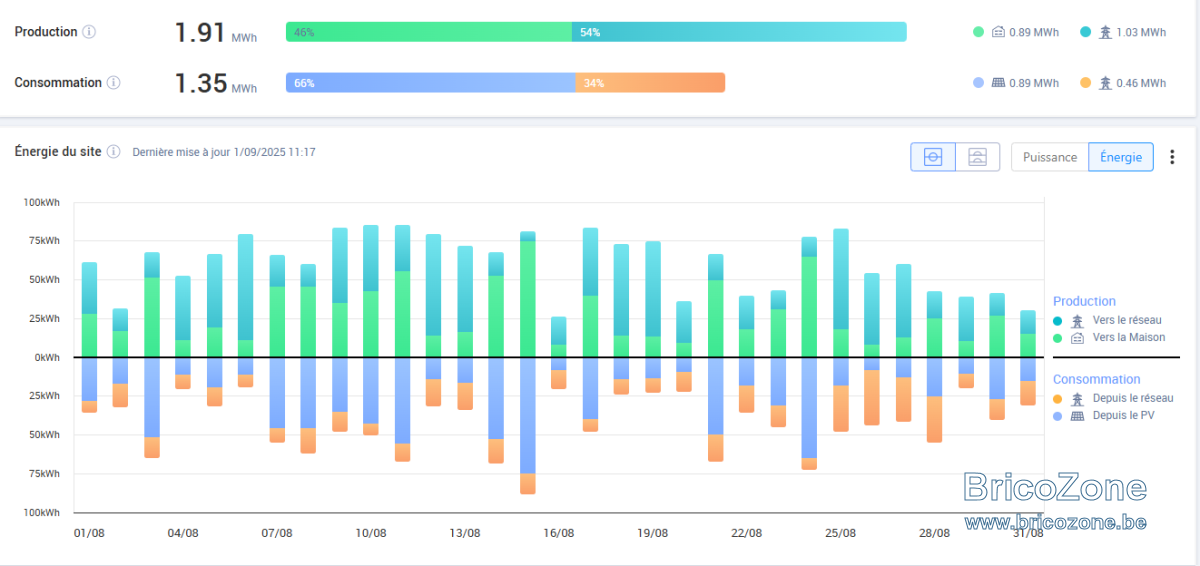The width and height of the screenshot is (1200, 566).
Task: Open the three-dot chart options menu
Action: tap(1173, 157)
